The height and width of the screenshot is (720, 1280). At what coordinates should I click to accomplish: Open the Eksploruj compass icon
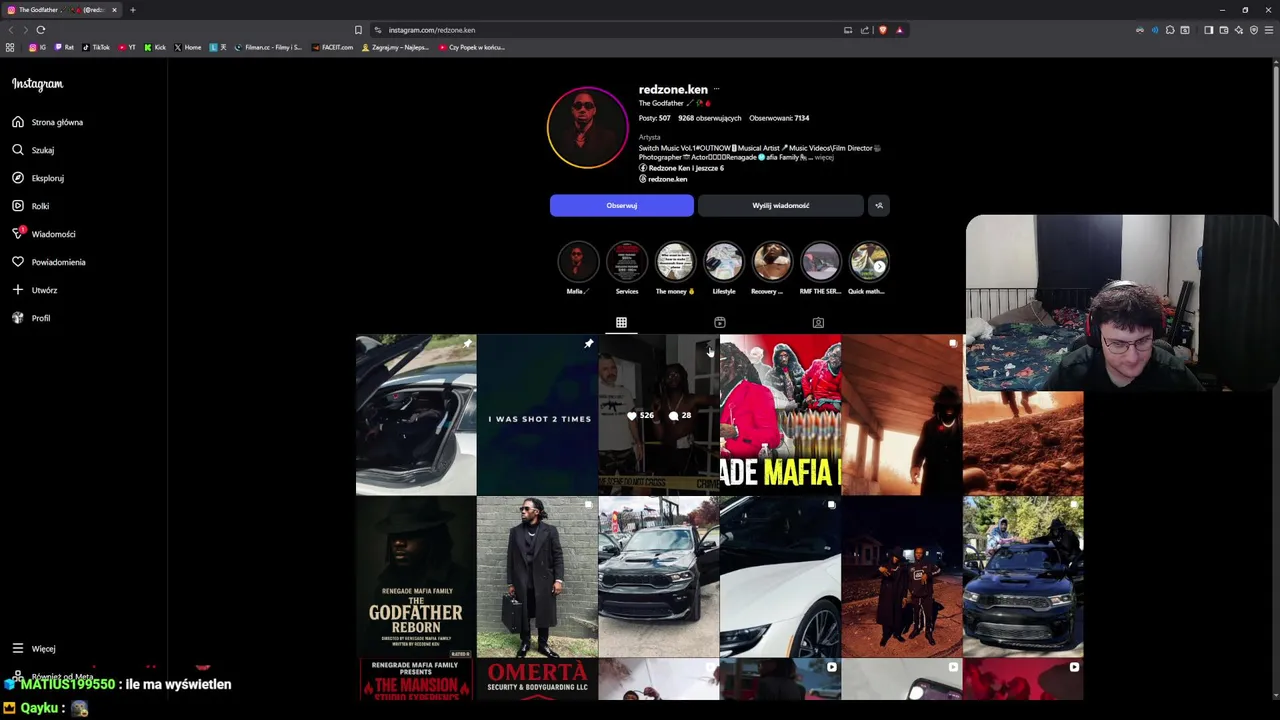18,178
